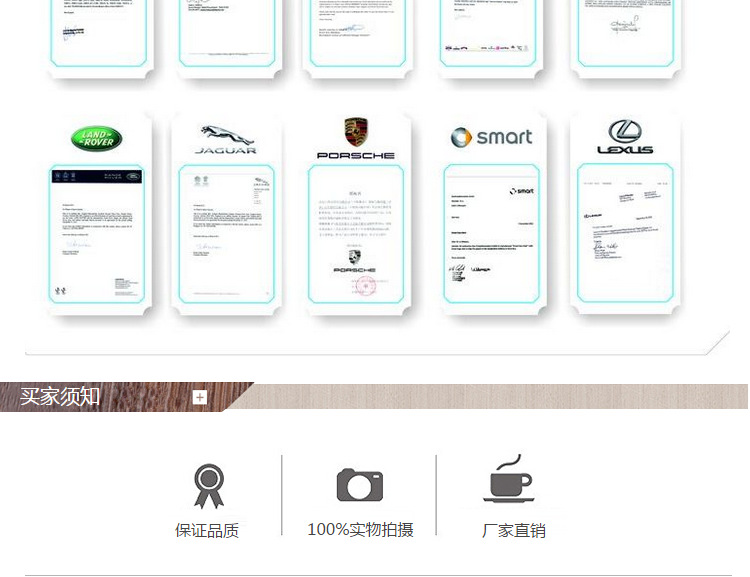The height and width of the screenshot is (577, 750).
Task: Click the 保证品质 label
Action: (207, 531)
